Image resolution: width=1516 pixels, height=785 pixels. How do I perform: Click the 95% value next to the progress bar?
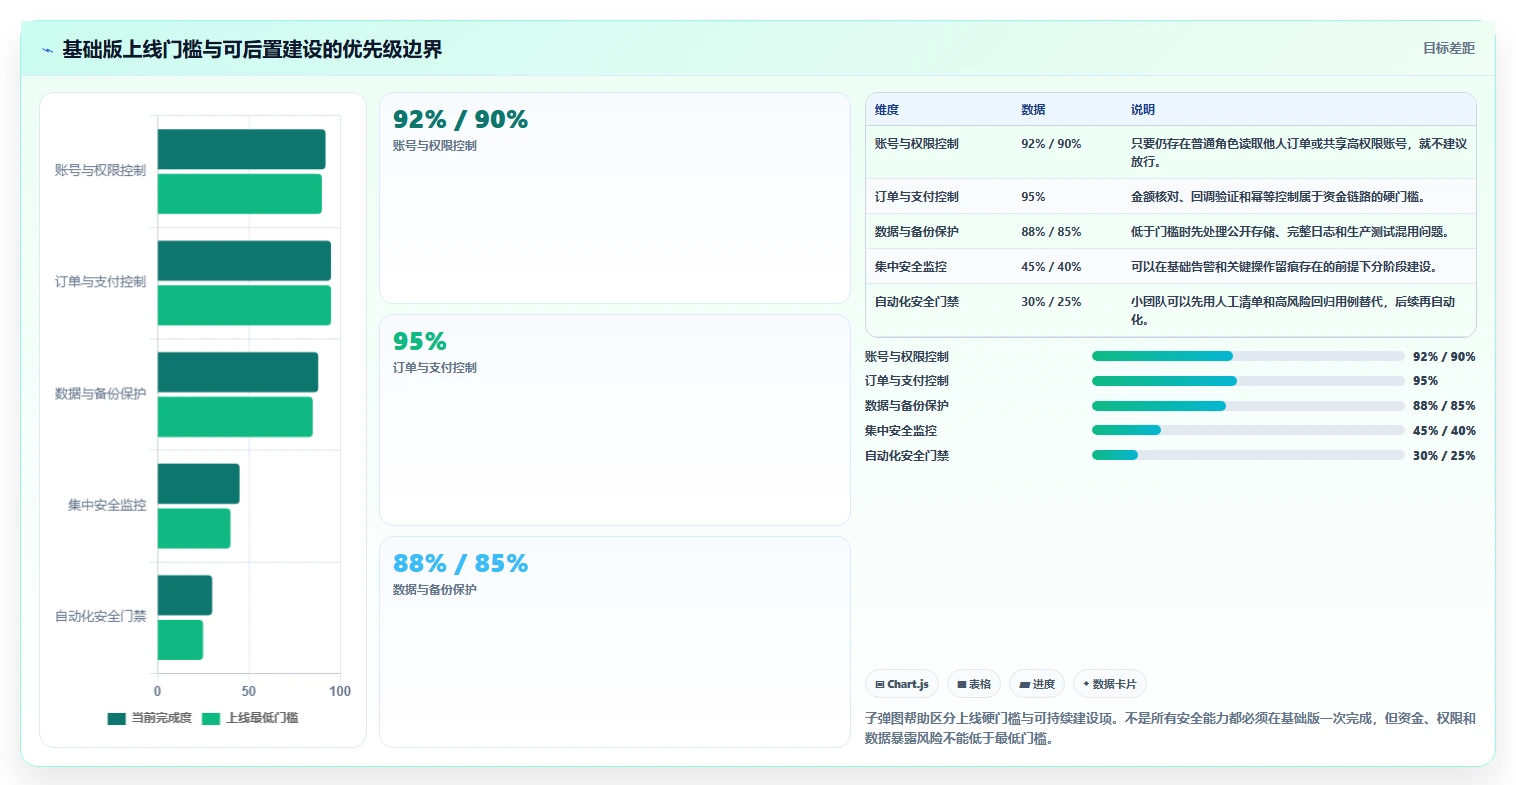[1425, 381]
